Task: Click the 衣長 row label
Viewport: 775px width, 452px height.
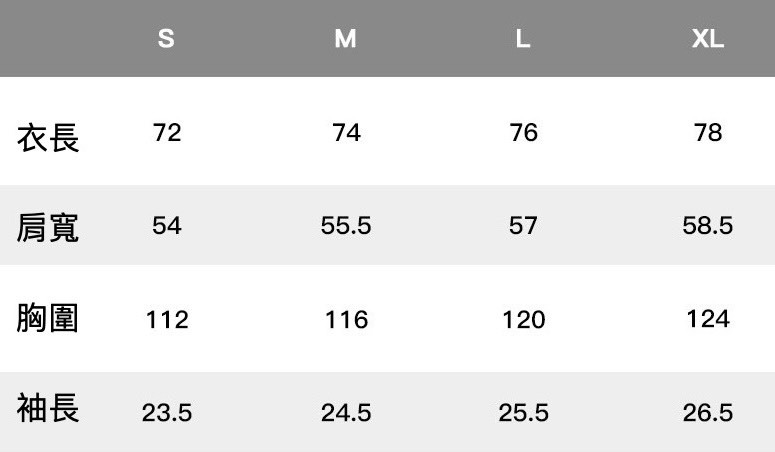Action: pos(48,138)
